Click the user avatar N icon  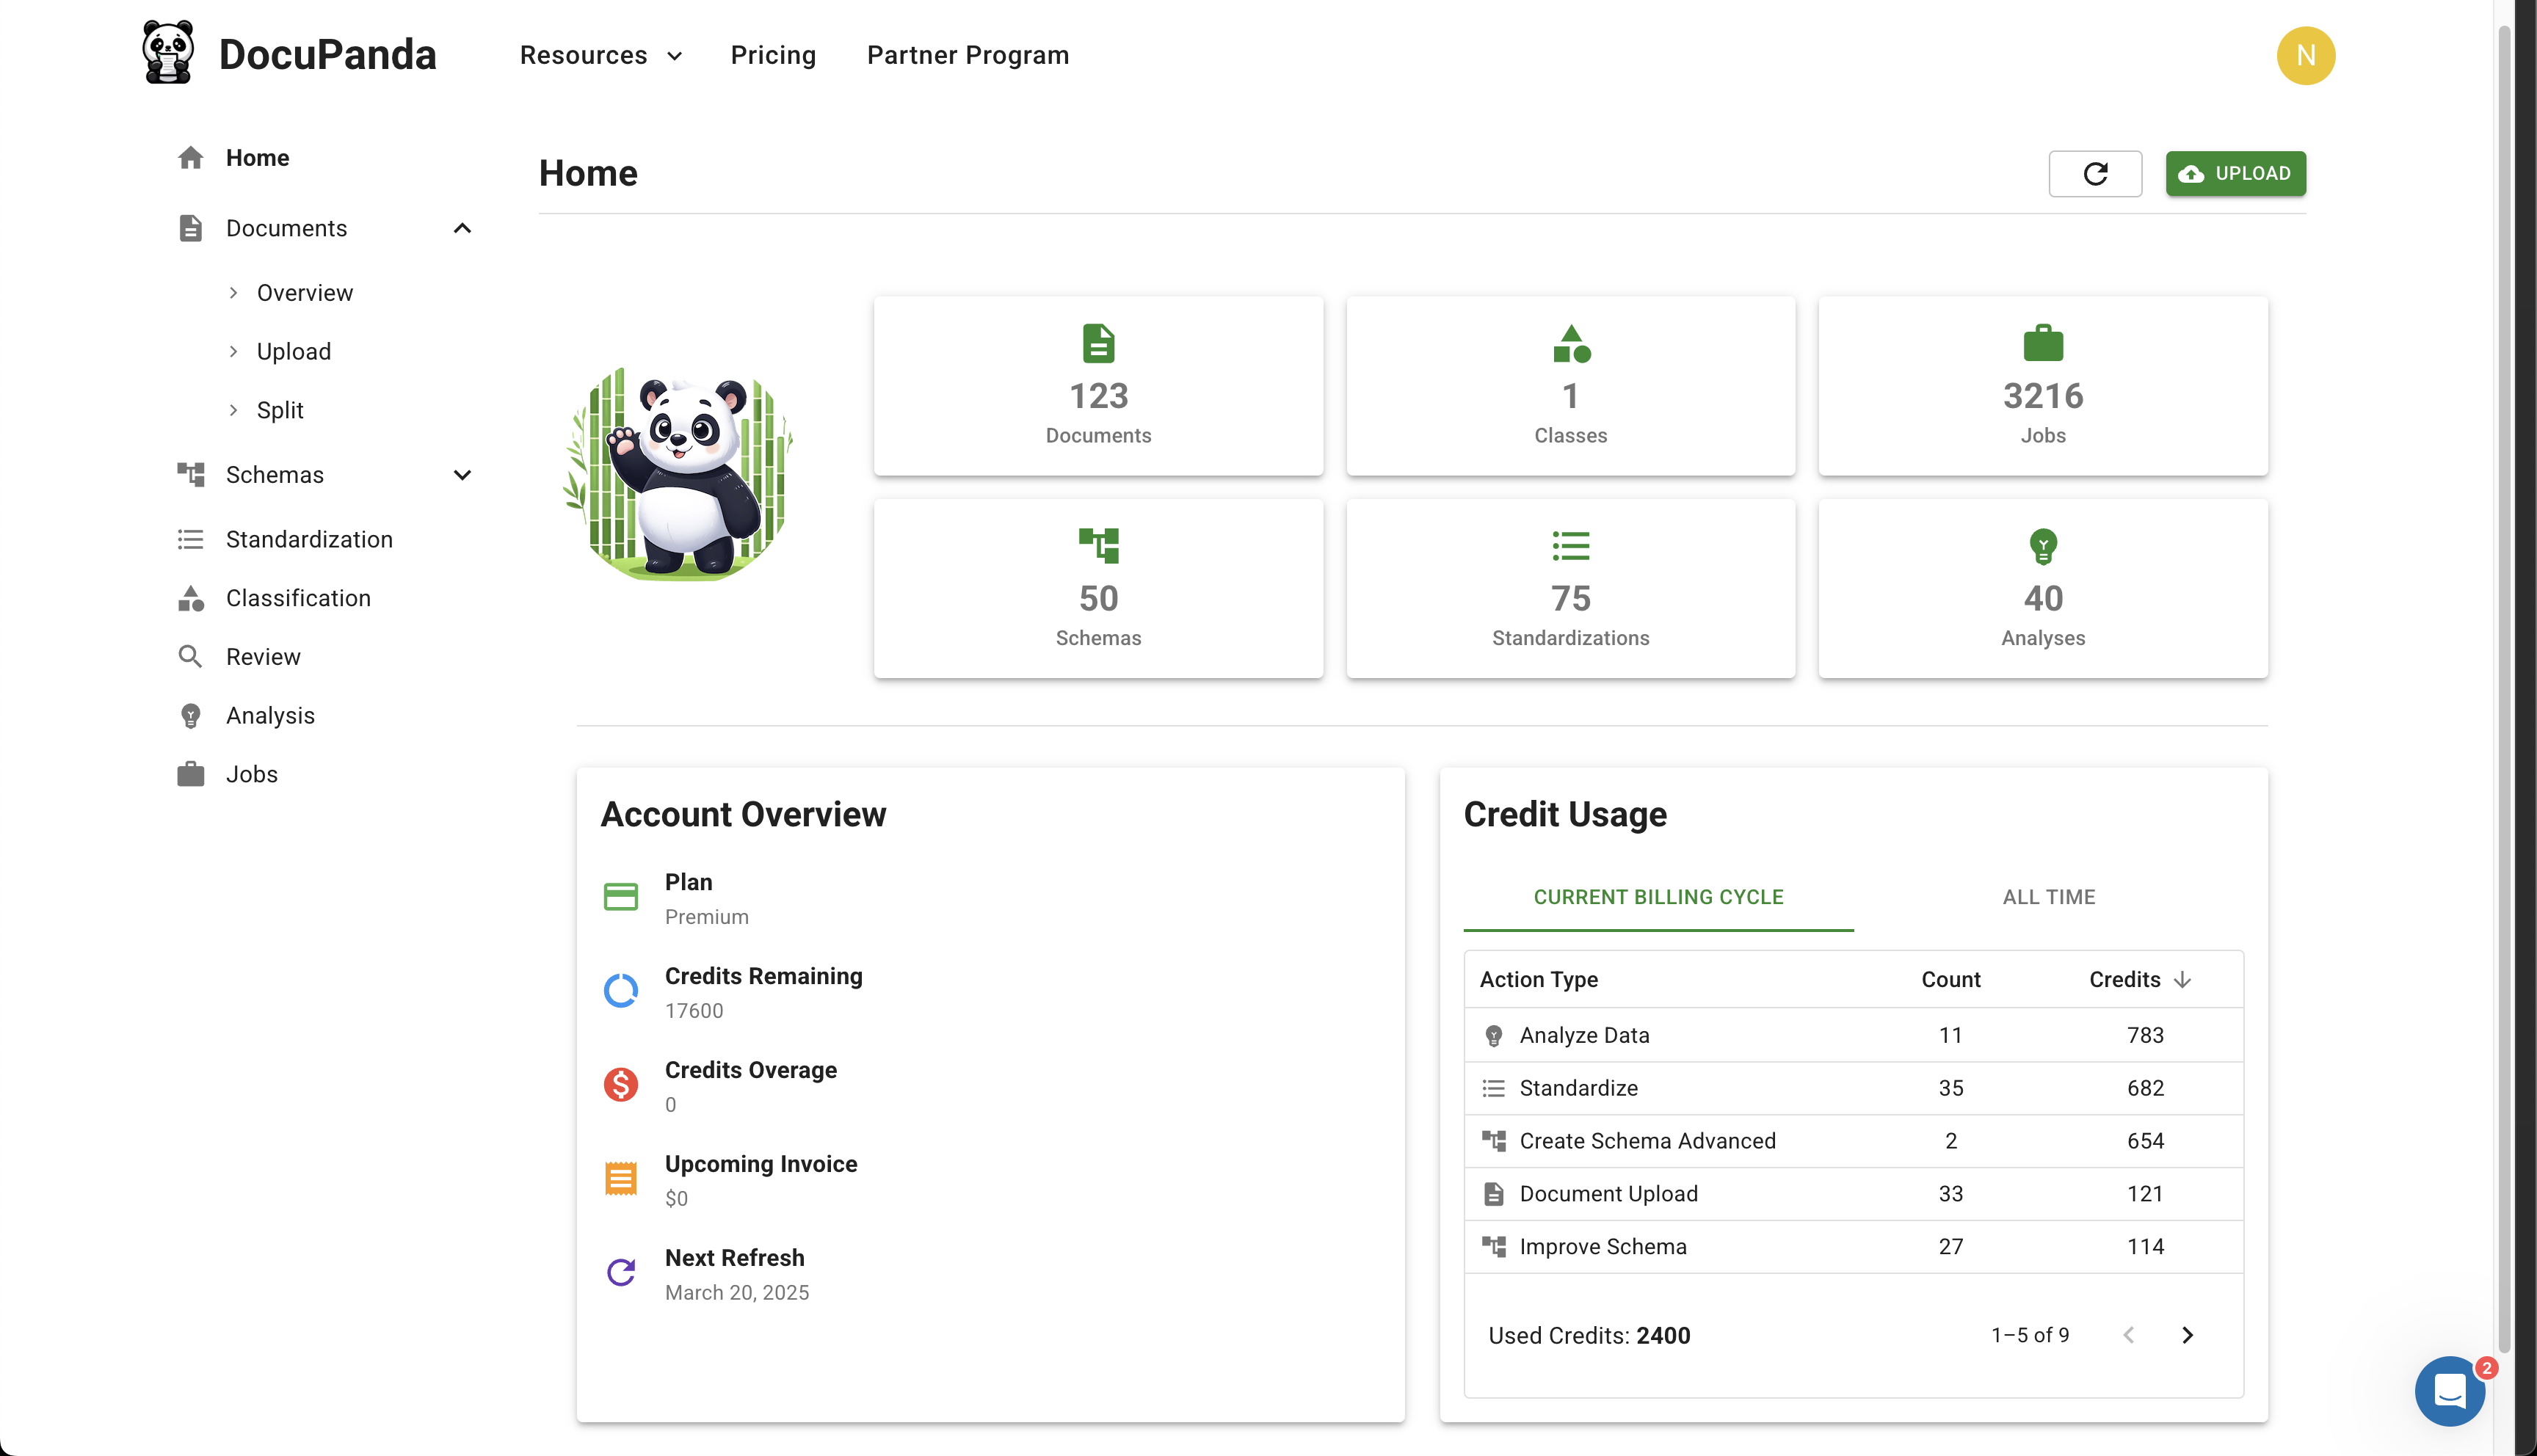click(2304, 56)
